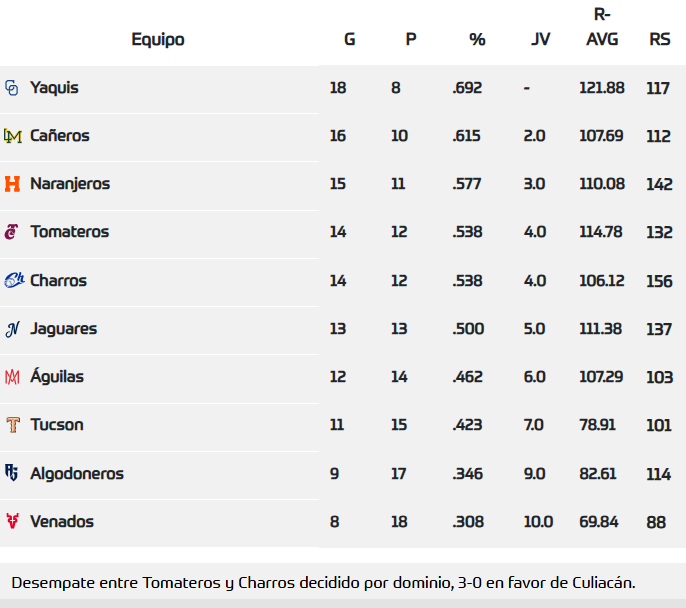Select the Venados team name
This screenshot has height=608, width=686.
62,521
